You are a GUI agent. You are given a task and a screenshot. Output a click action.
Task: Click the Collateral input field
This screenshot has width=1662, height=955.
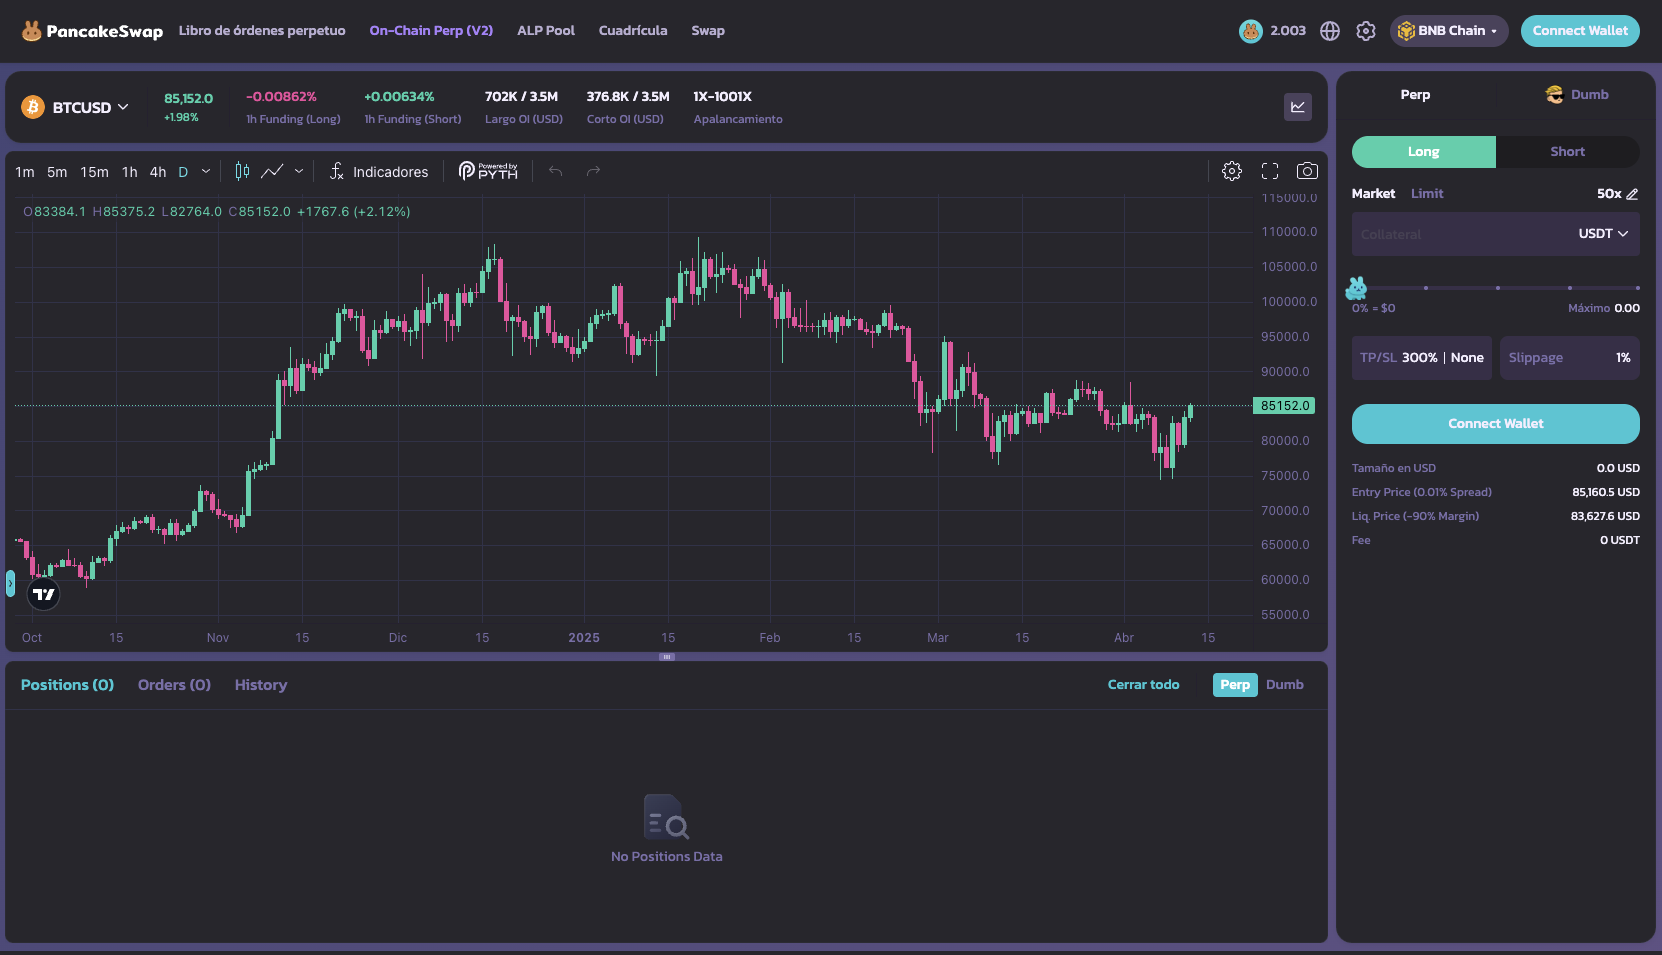click(x=1462, y=234)
